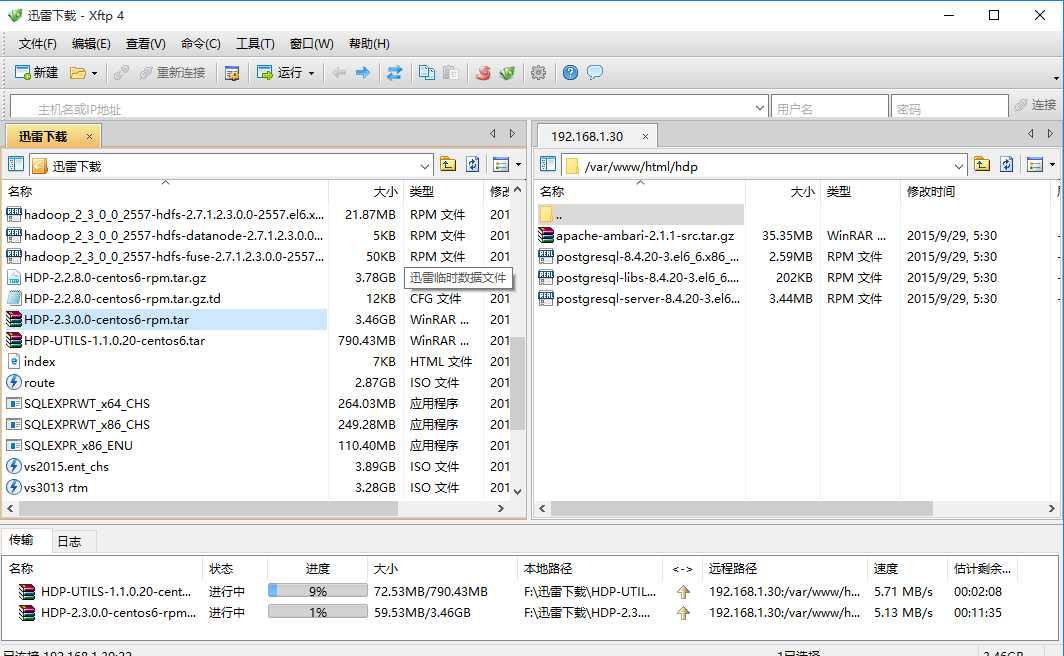Open the session properties icon in toolbar

pyautogui.click(x=232, y=73)
